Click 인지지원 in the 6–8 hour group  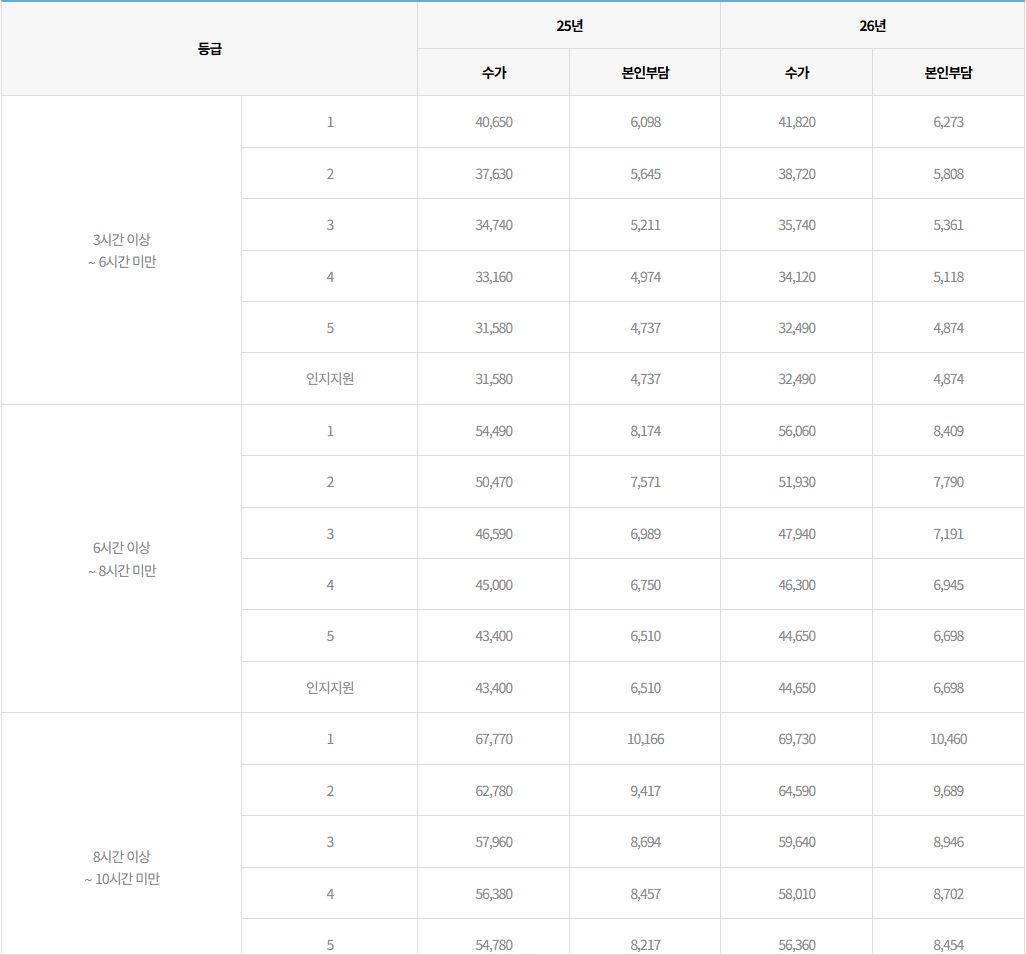pyautogui.click(x=329, y=688)
